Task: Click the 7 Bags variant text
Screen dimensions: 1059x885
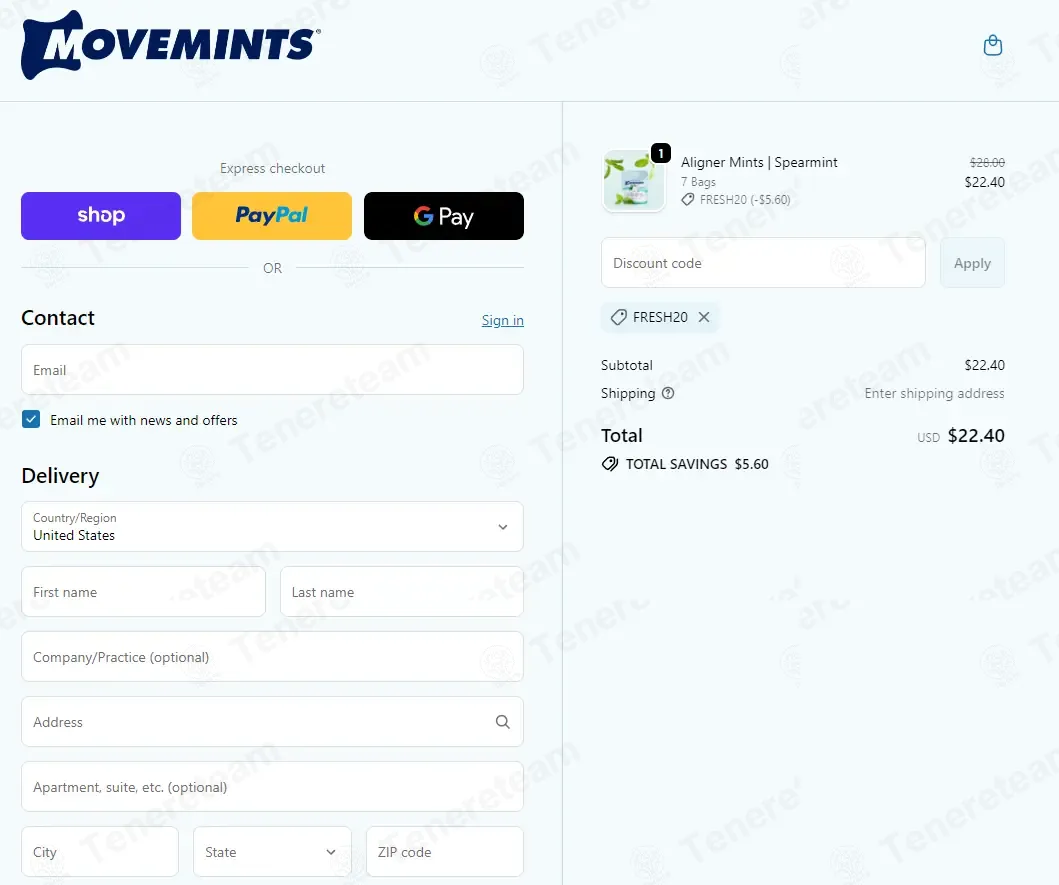Action: (698, 182)
